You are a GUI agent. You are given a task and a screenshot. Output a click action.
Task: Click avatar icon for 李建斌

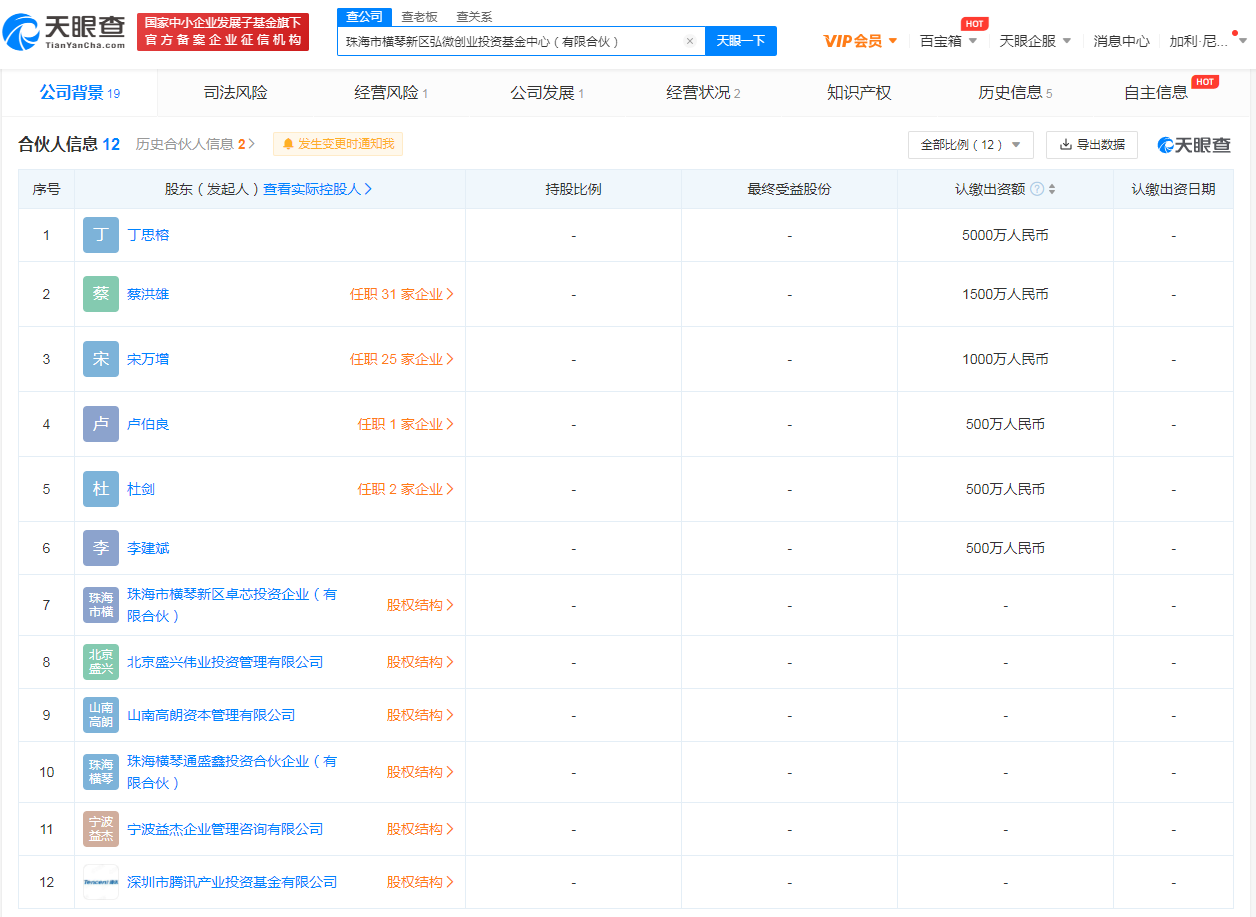coord(101,548)
